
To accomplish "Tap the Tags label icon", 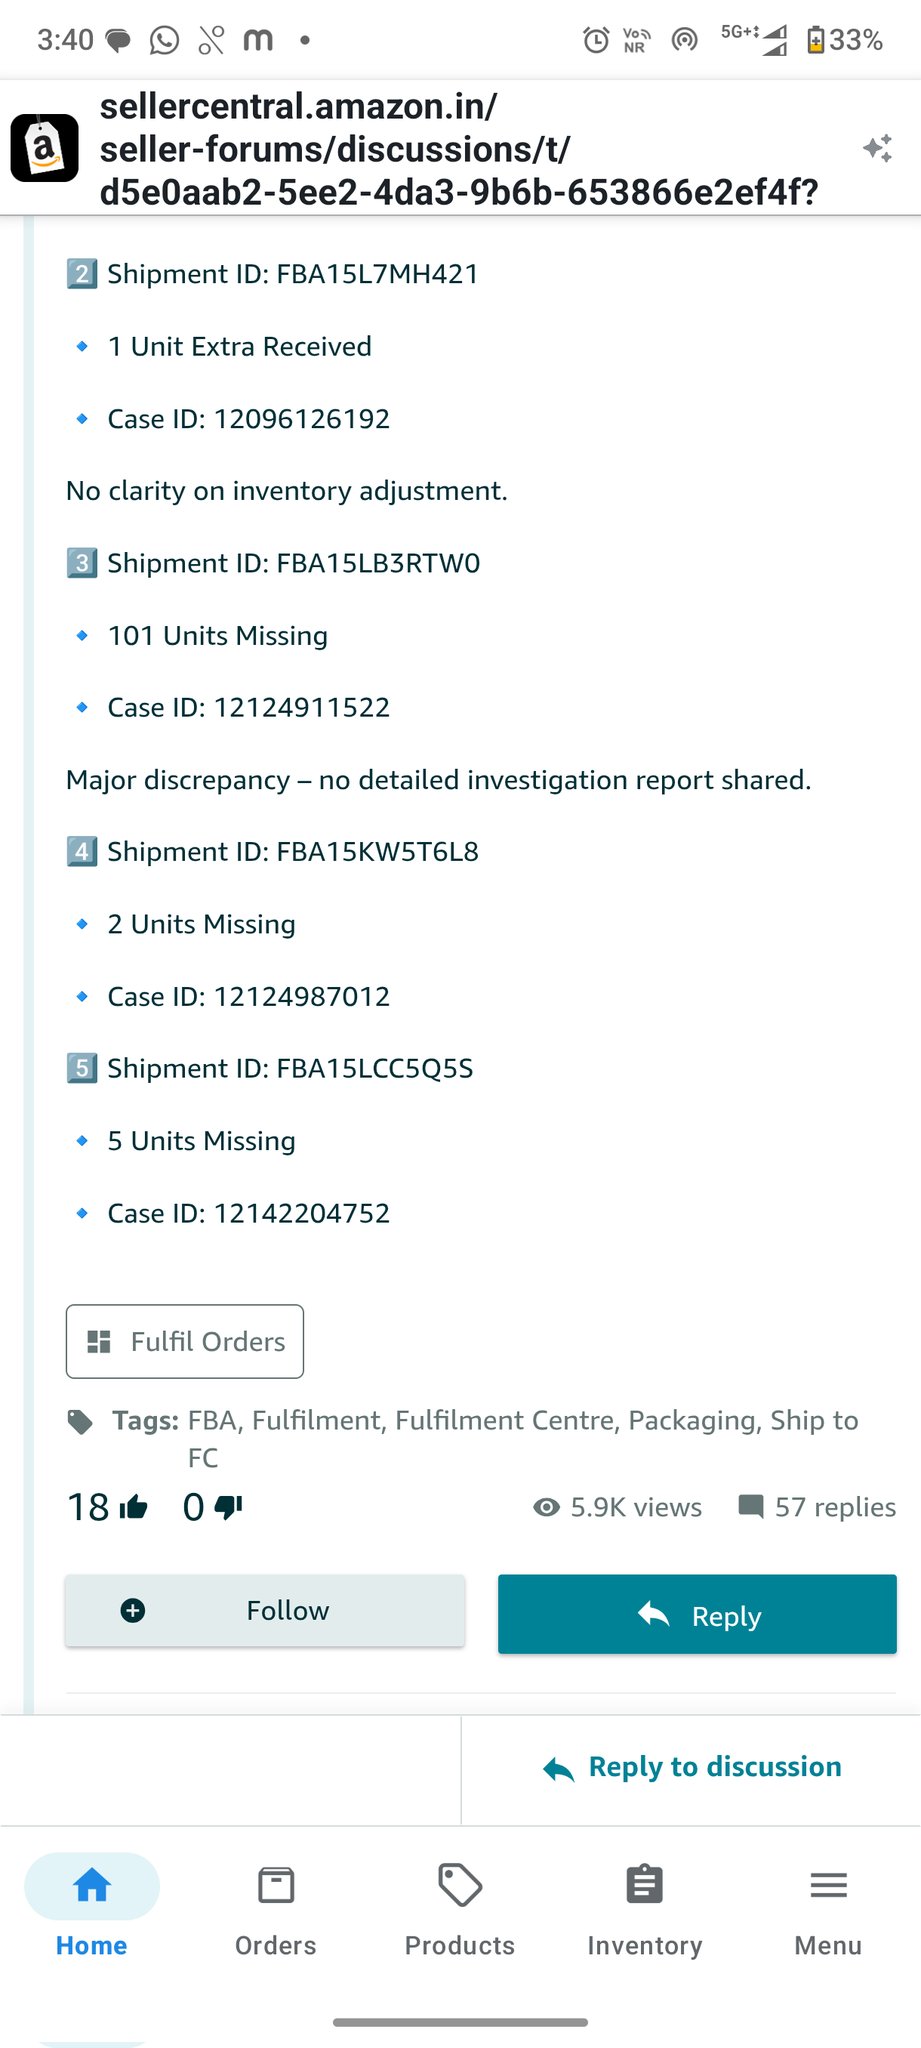I will (80, 1421).
